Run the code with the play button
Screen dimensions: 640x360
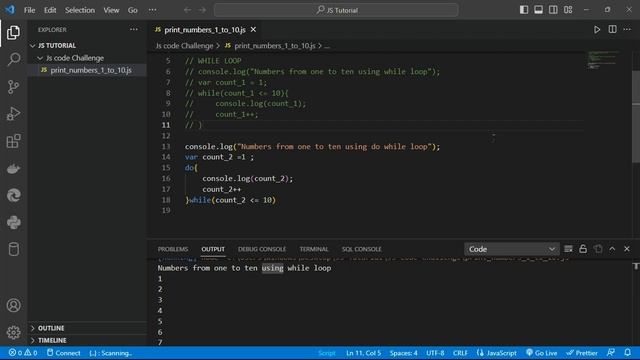click(597, 30)
